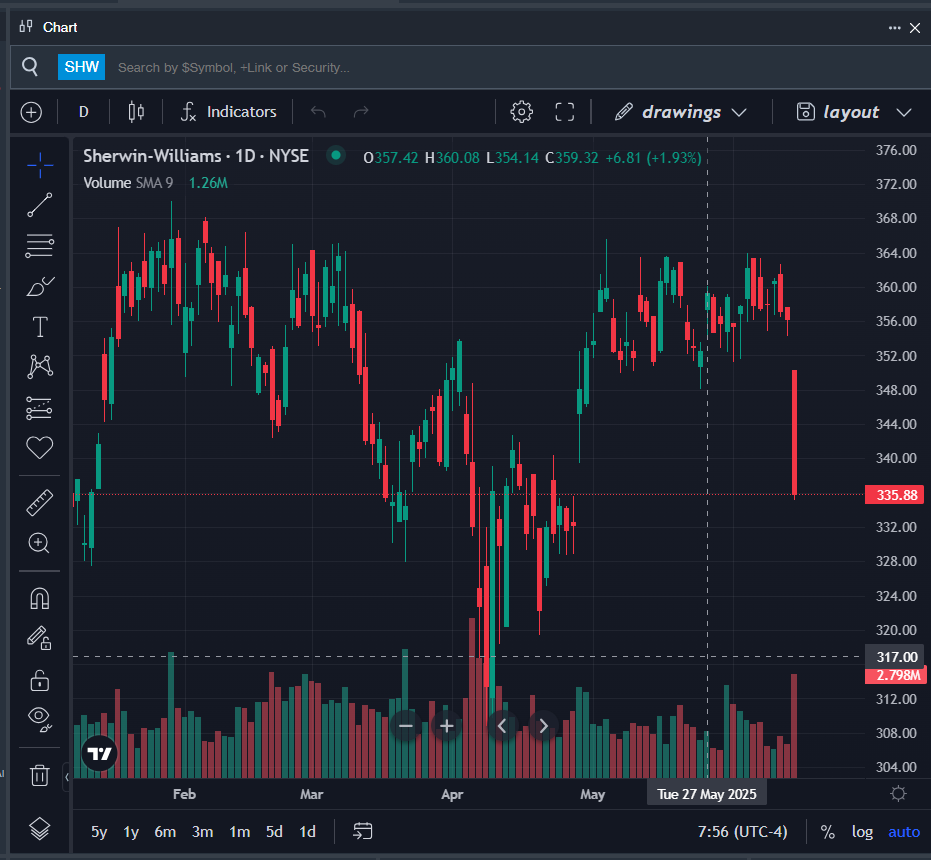Open the Indicators menu
Viewport: 931px width, 860px height.
pos(229,112)
